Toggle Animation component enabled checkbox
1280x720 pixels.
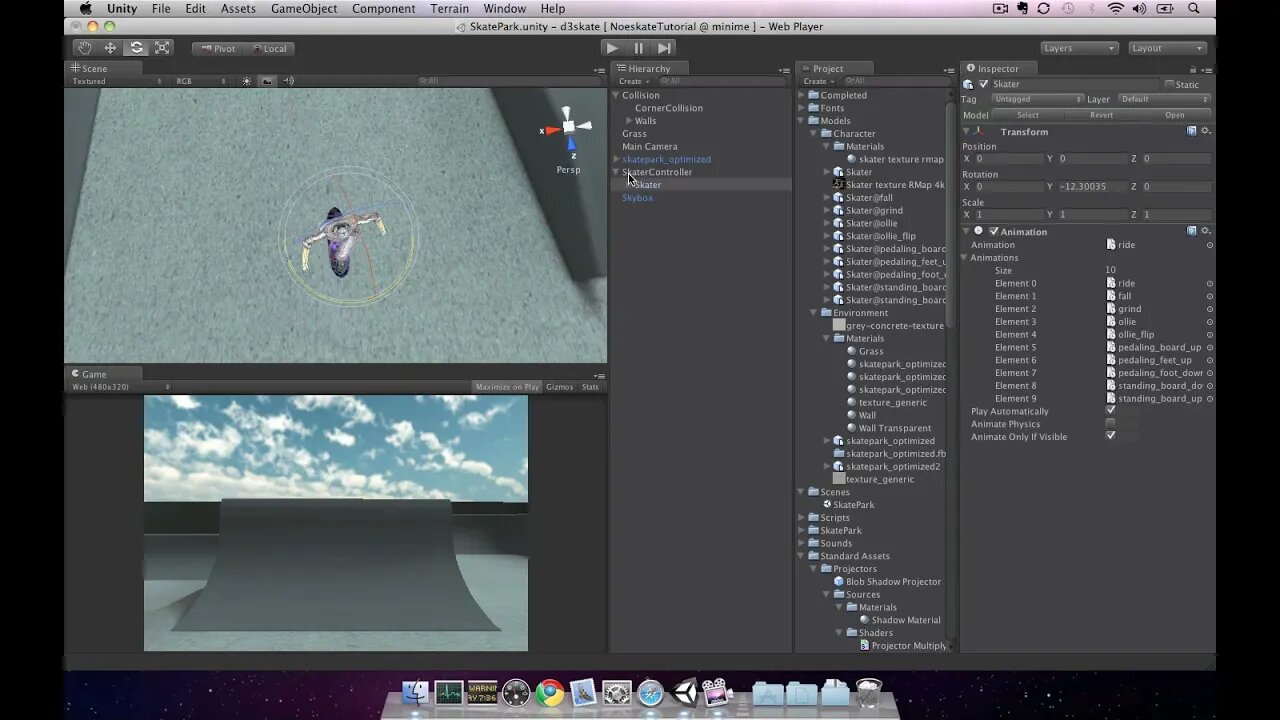click(x=994, y=231)
